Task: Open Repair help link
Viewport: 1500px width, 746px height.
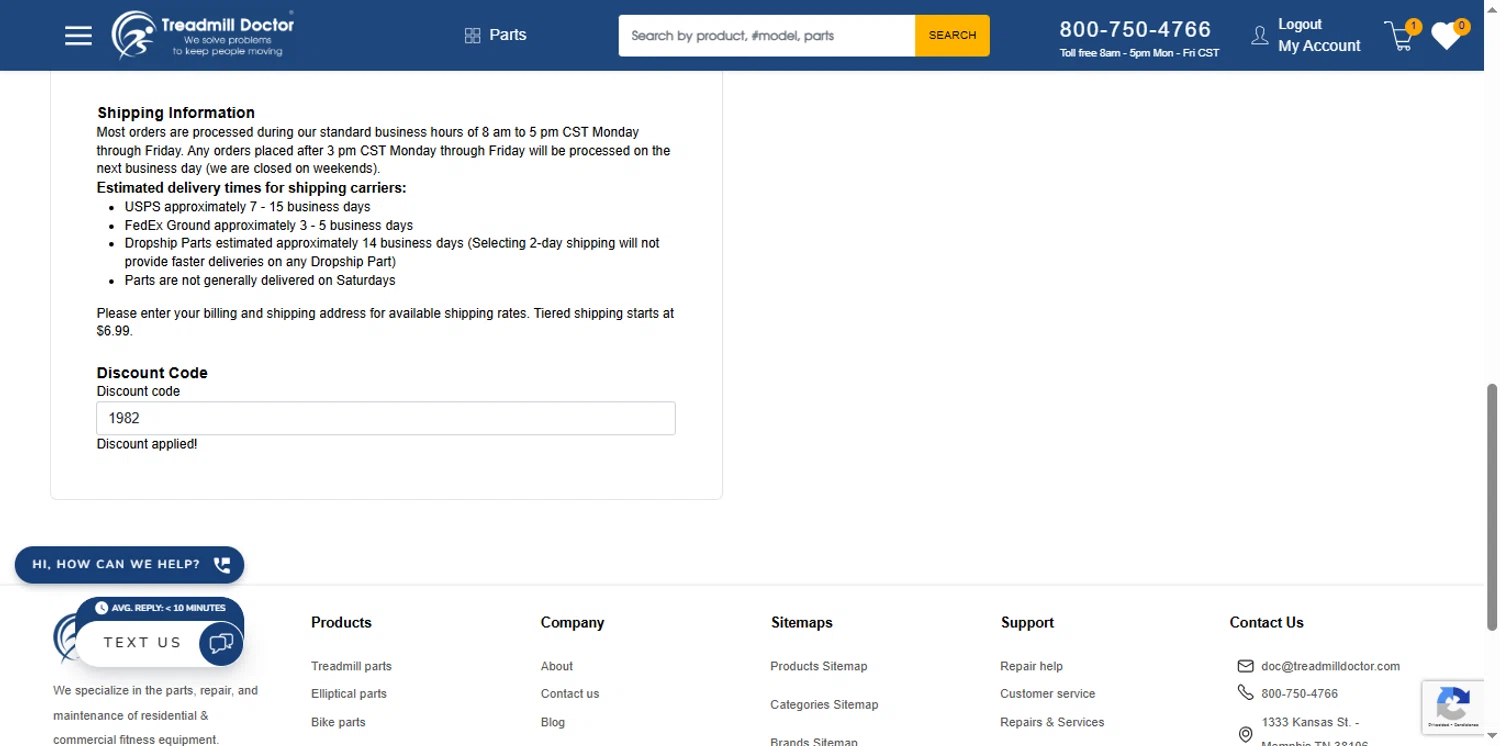Action: [1031, 666]
